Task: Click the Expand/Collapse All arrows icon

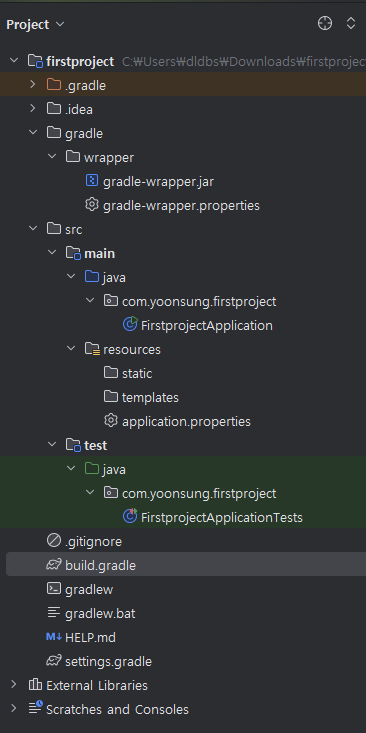Action: [351, 23]
